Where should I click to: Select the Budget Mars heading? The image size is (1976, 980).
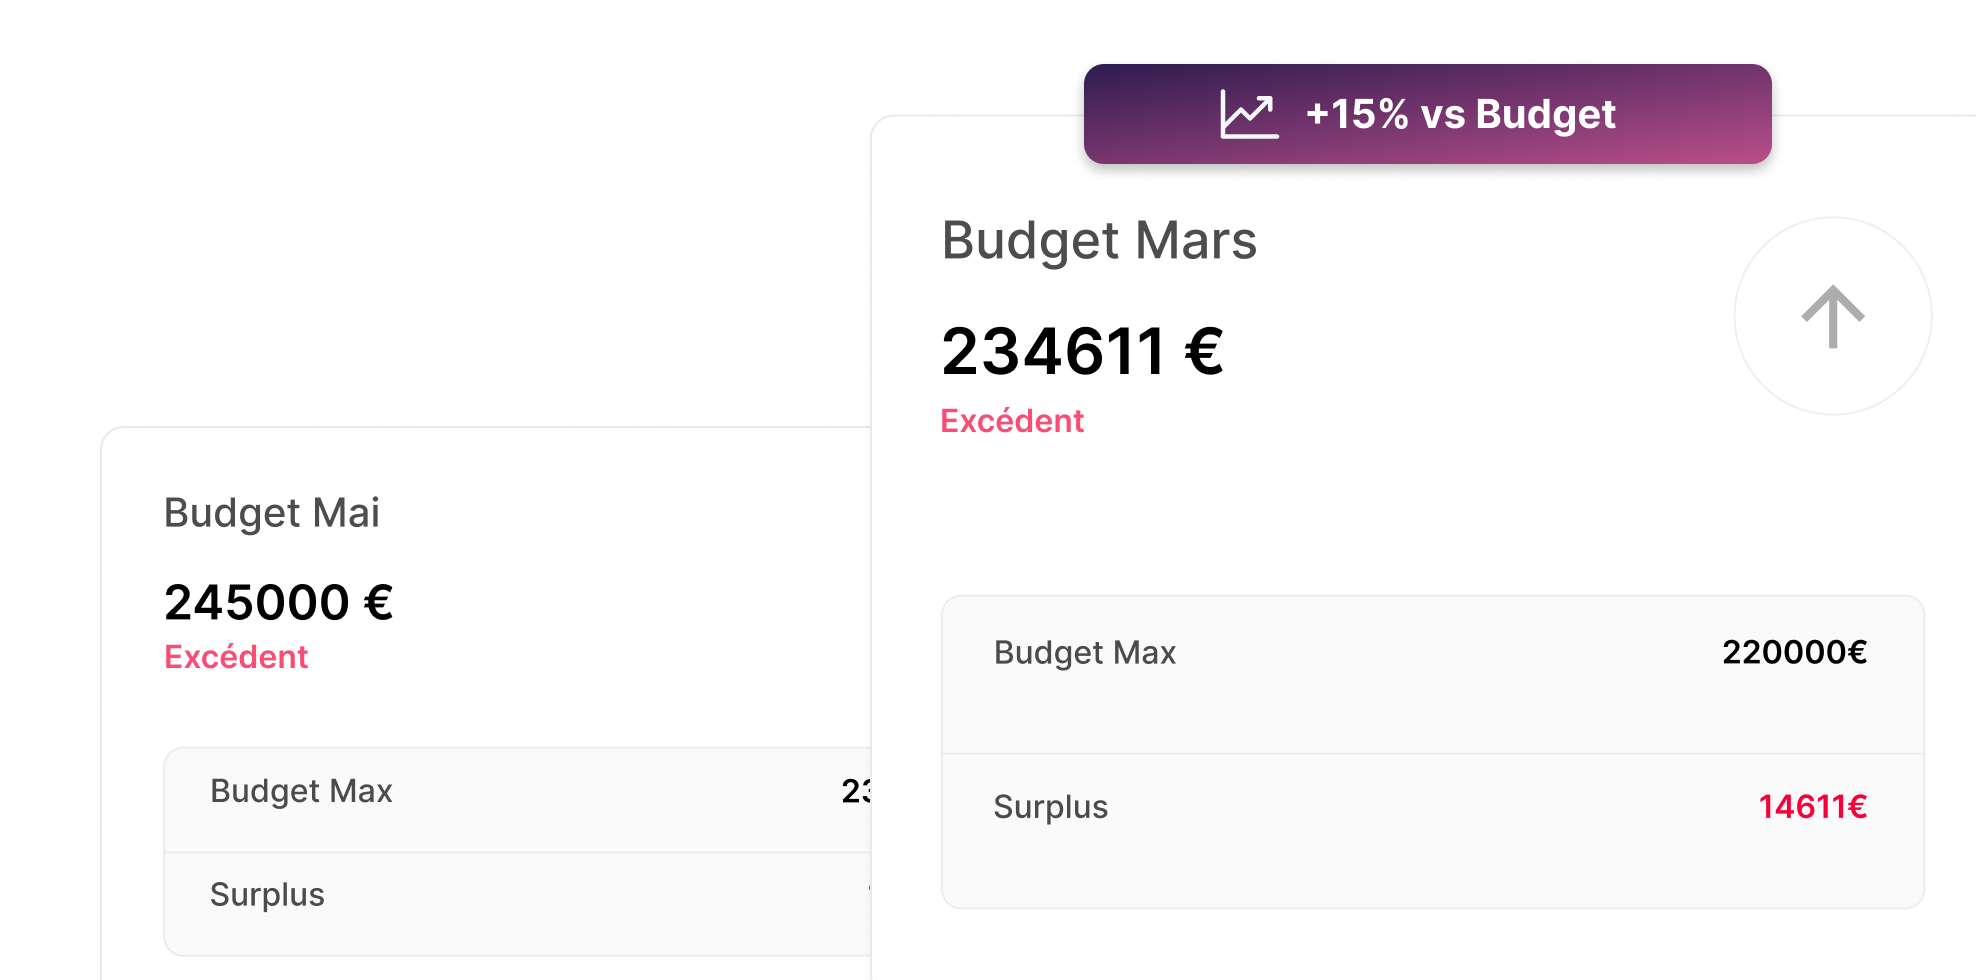coord(1099,241)
